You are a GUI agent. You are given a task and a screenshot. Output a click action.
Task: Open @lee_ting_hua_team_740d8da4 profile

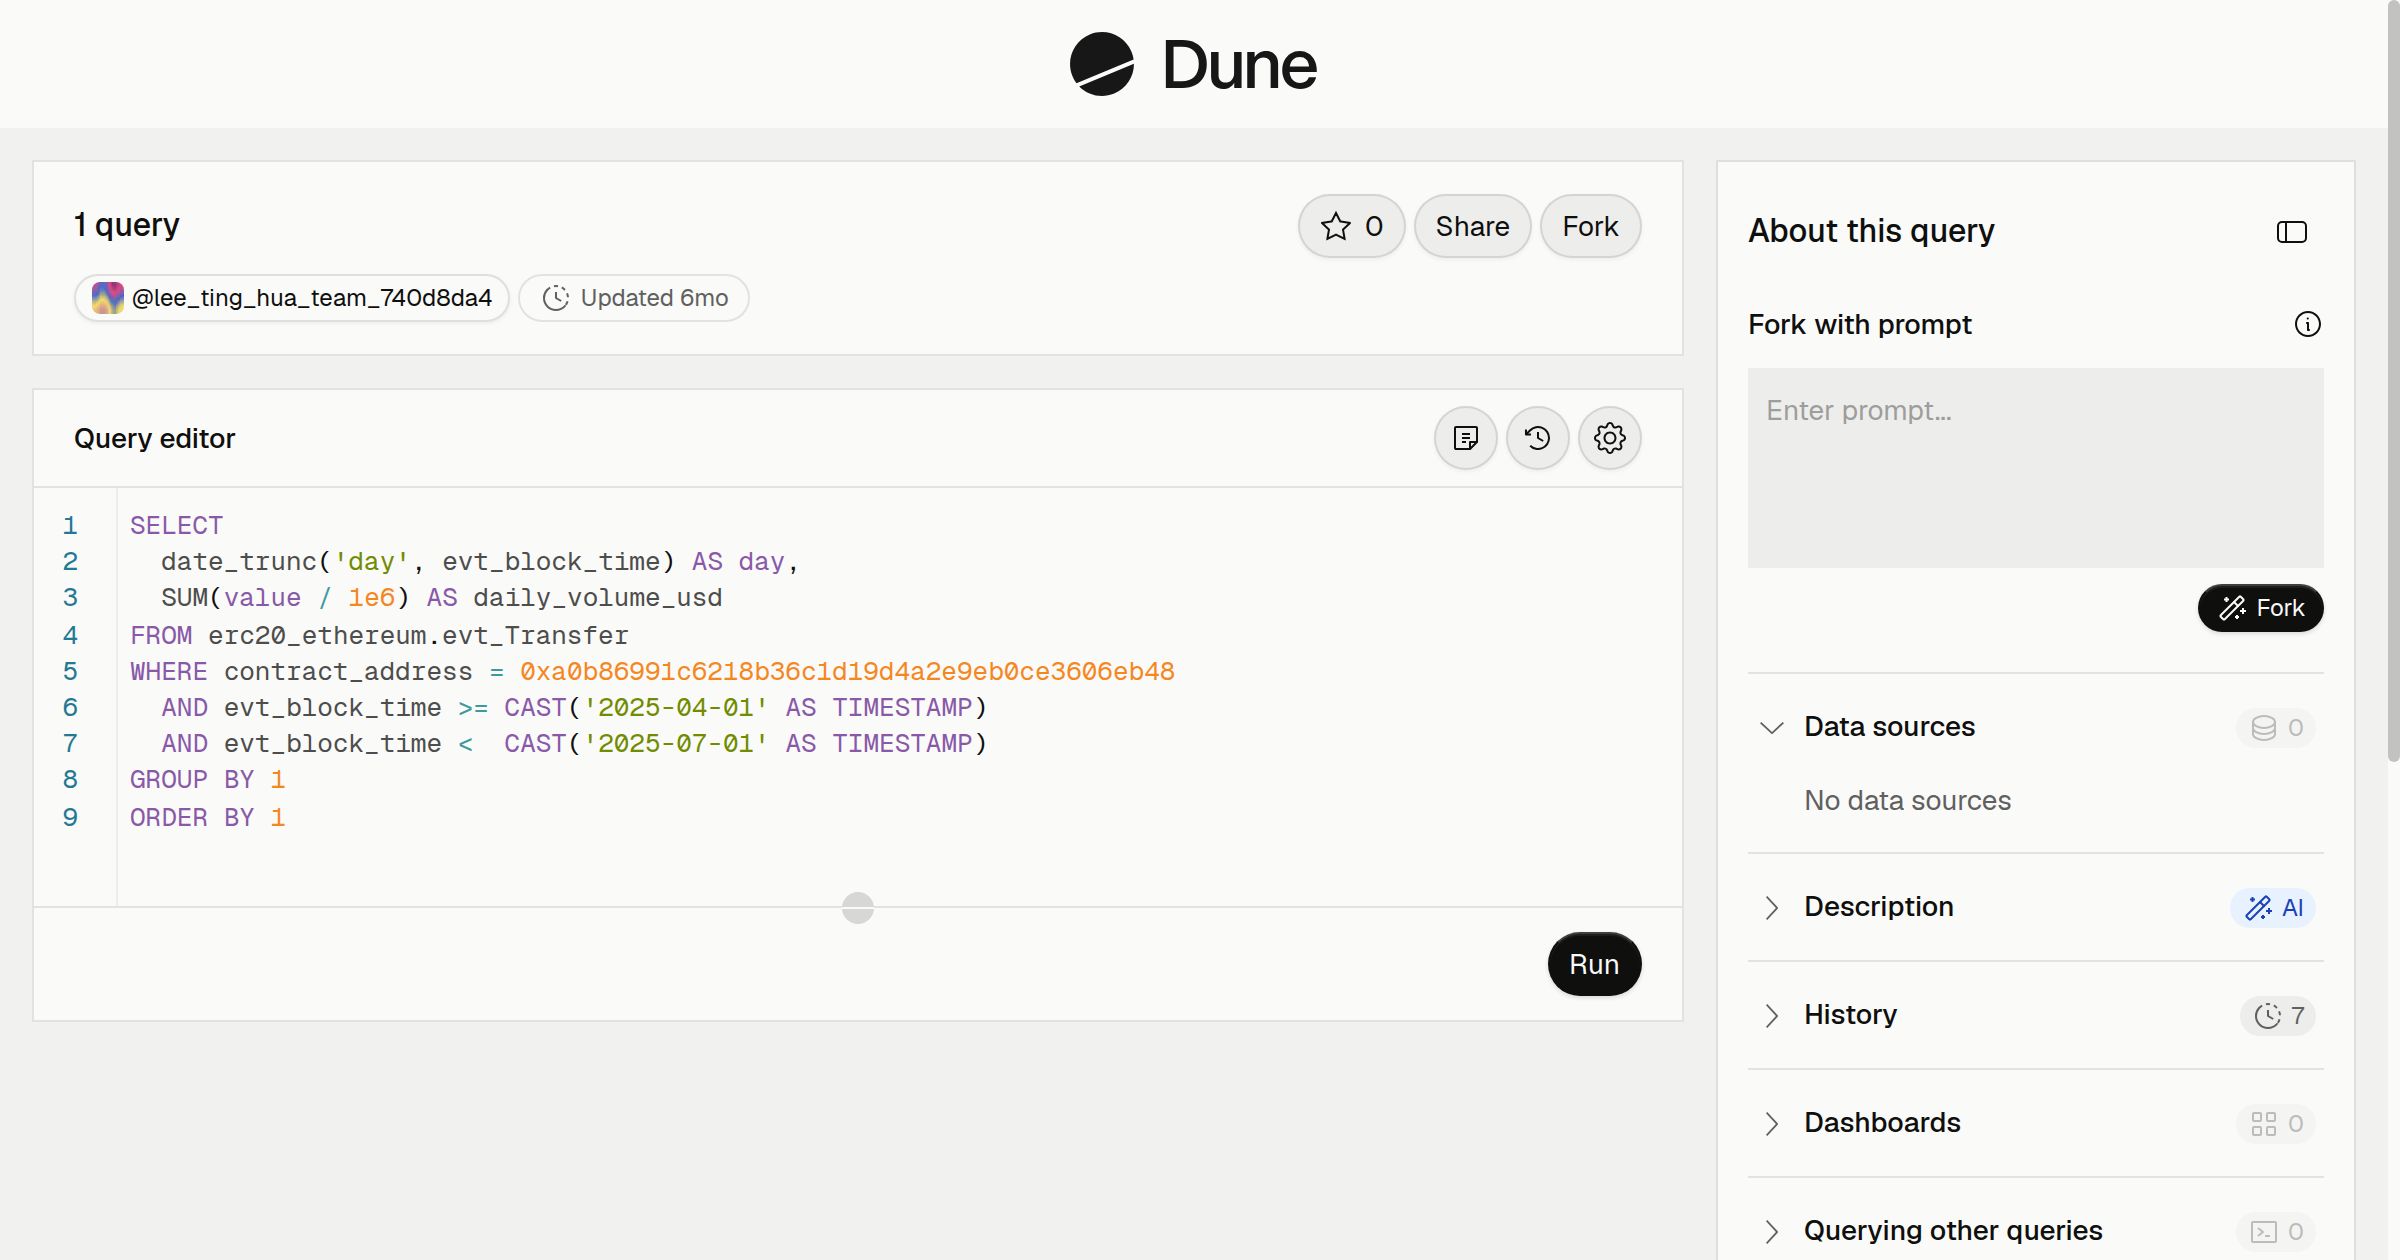[x=292, y=298]
